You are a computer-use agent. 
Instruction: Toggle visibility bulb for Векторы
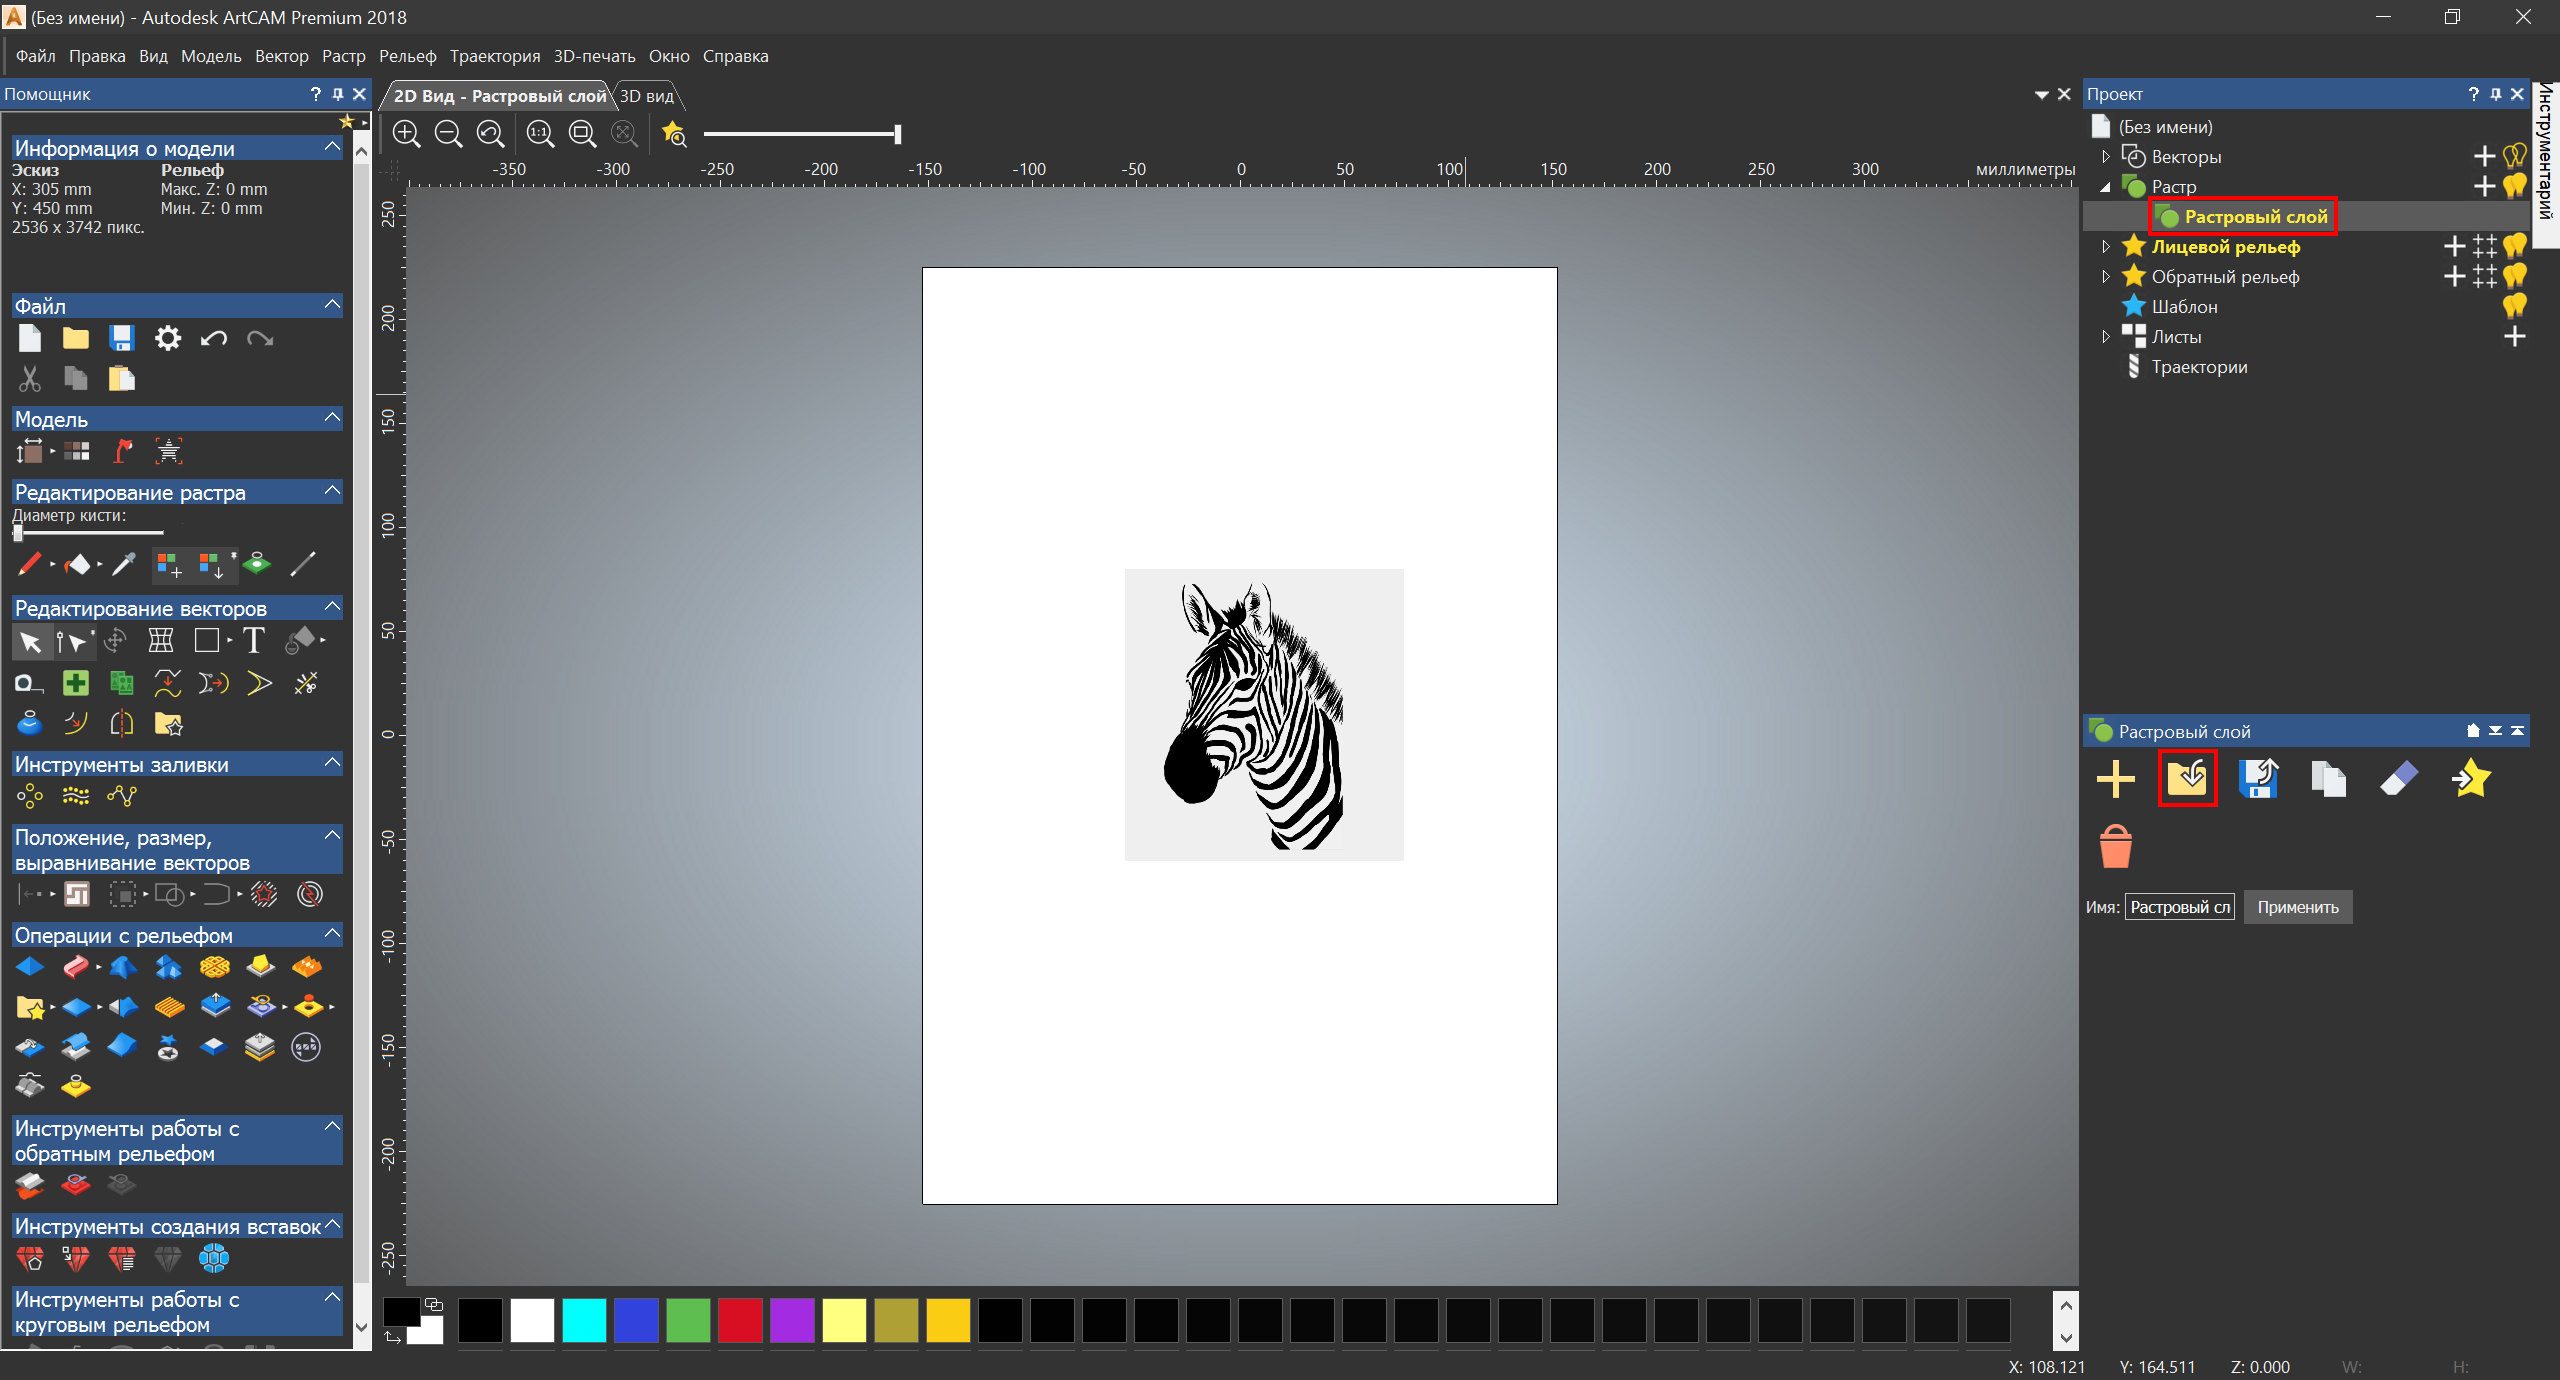pyautogui.click(x=2515, y=156)
